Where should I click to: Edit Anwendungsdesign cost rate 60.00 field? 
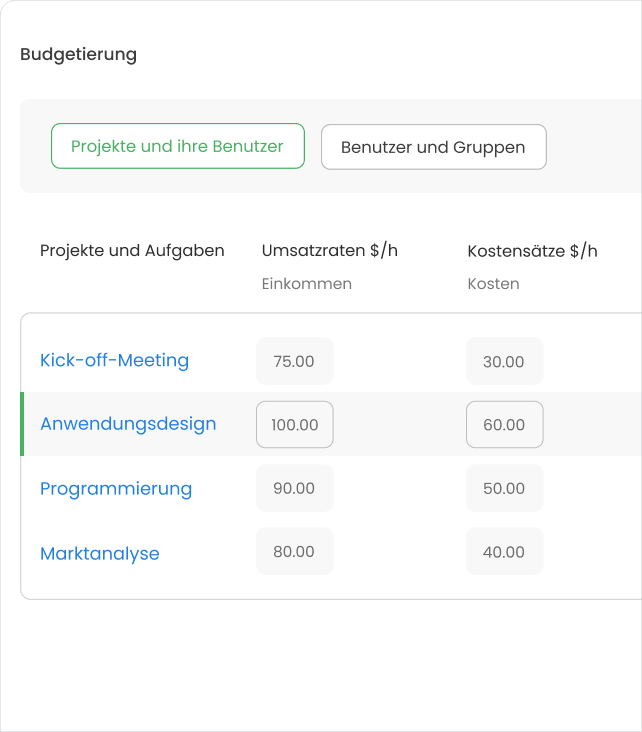coord(504,425)
